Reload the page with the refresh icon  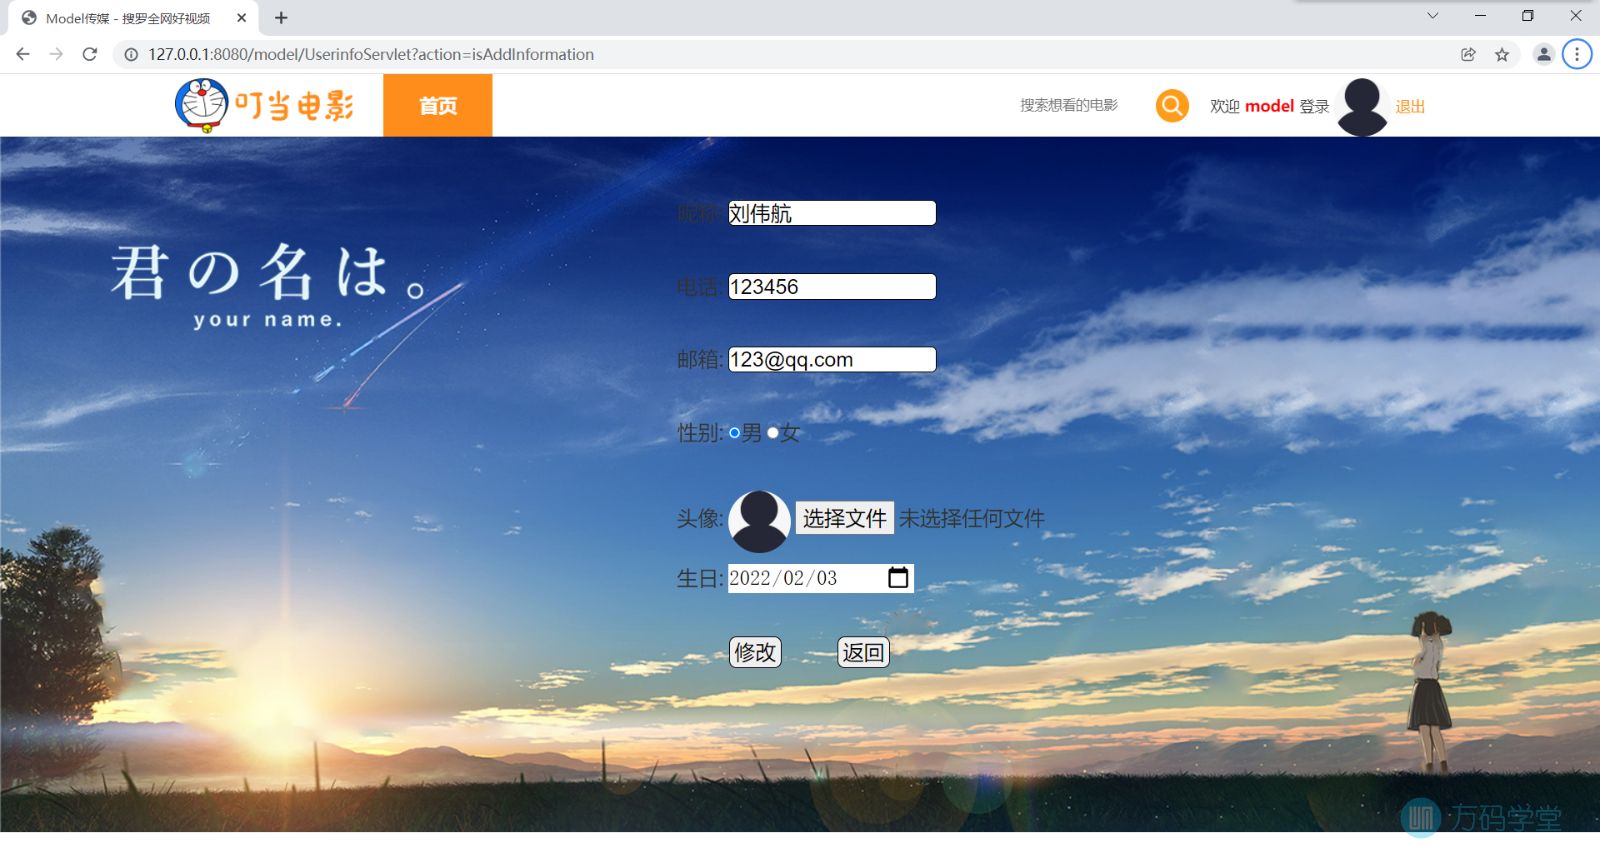[90, 54]
